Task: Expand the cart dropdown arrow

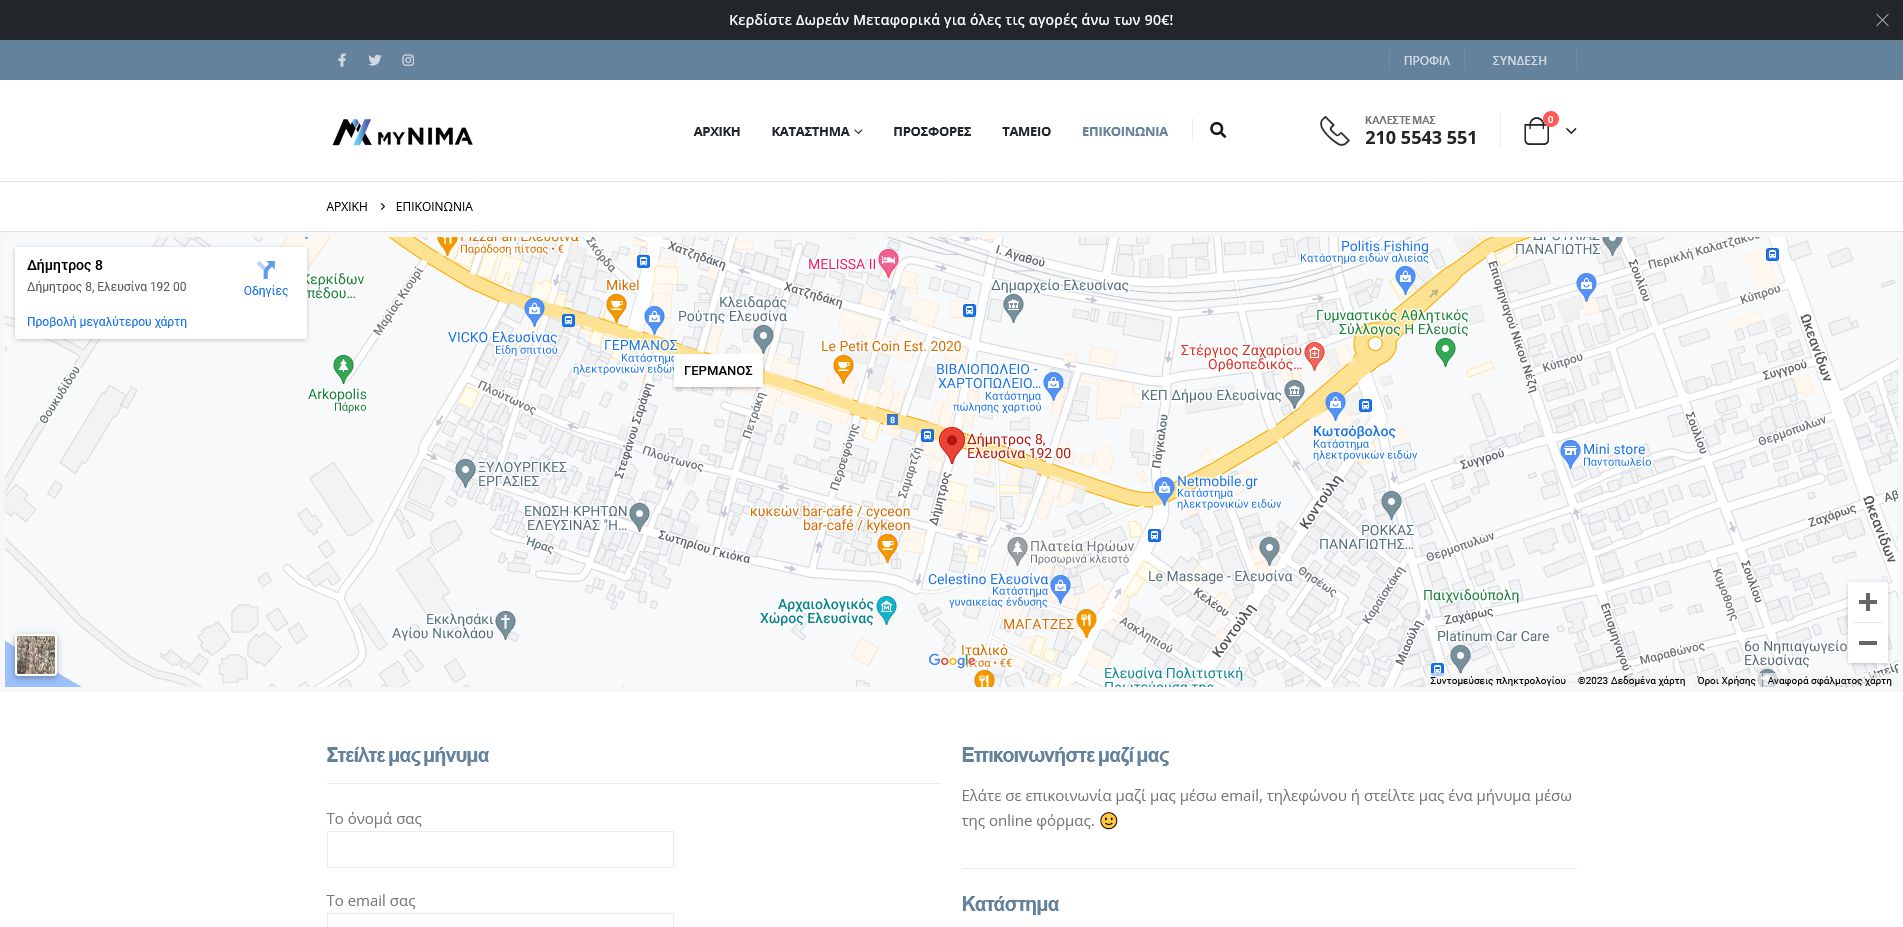Action: 1571,131
